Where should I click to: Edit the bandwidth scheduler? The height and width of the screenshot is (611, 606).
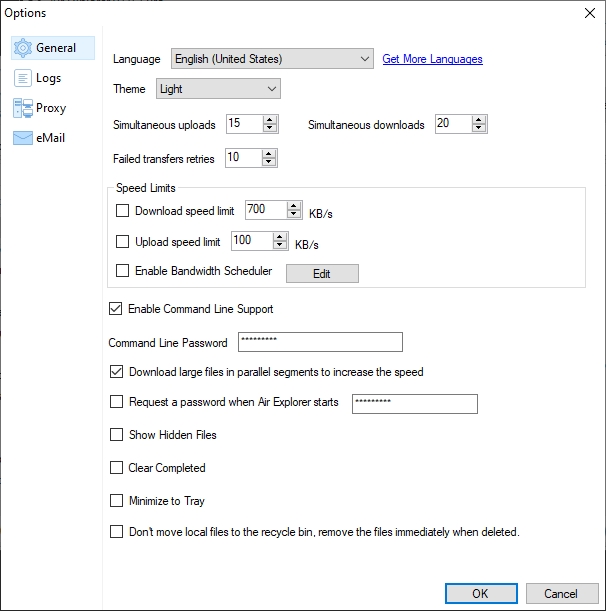pyautogui.click(x=322, y=274)
